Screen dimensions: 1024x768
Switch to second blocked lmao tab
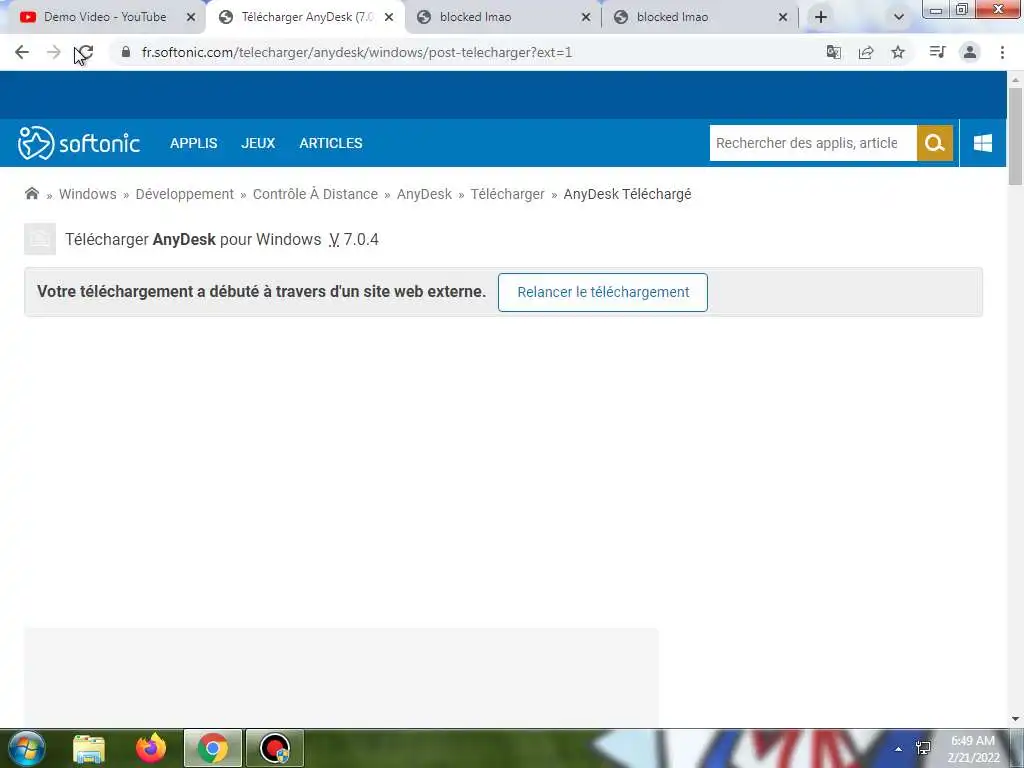(x=700, y=17)
